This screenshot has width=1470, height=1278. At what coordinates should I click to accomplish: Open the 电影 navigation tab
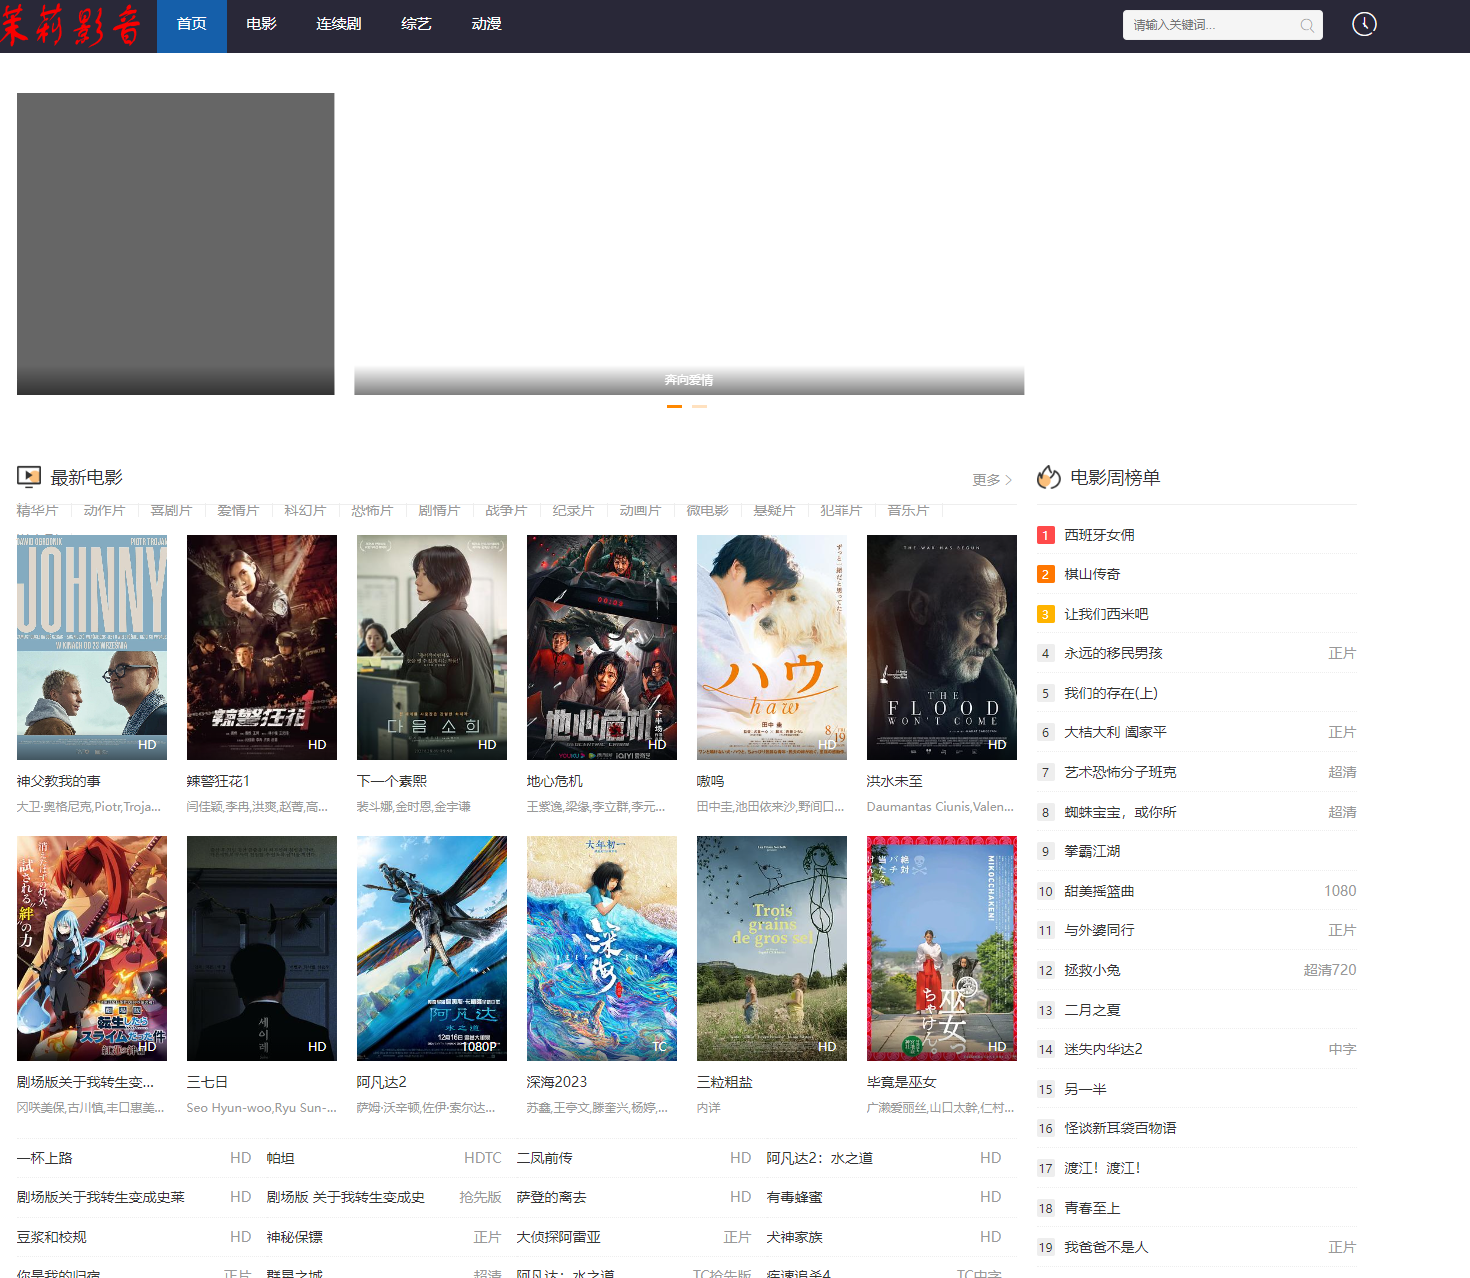pos(262,24)
